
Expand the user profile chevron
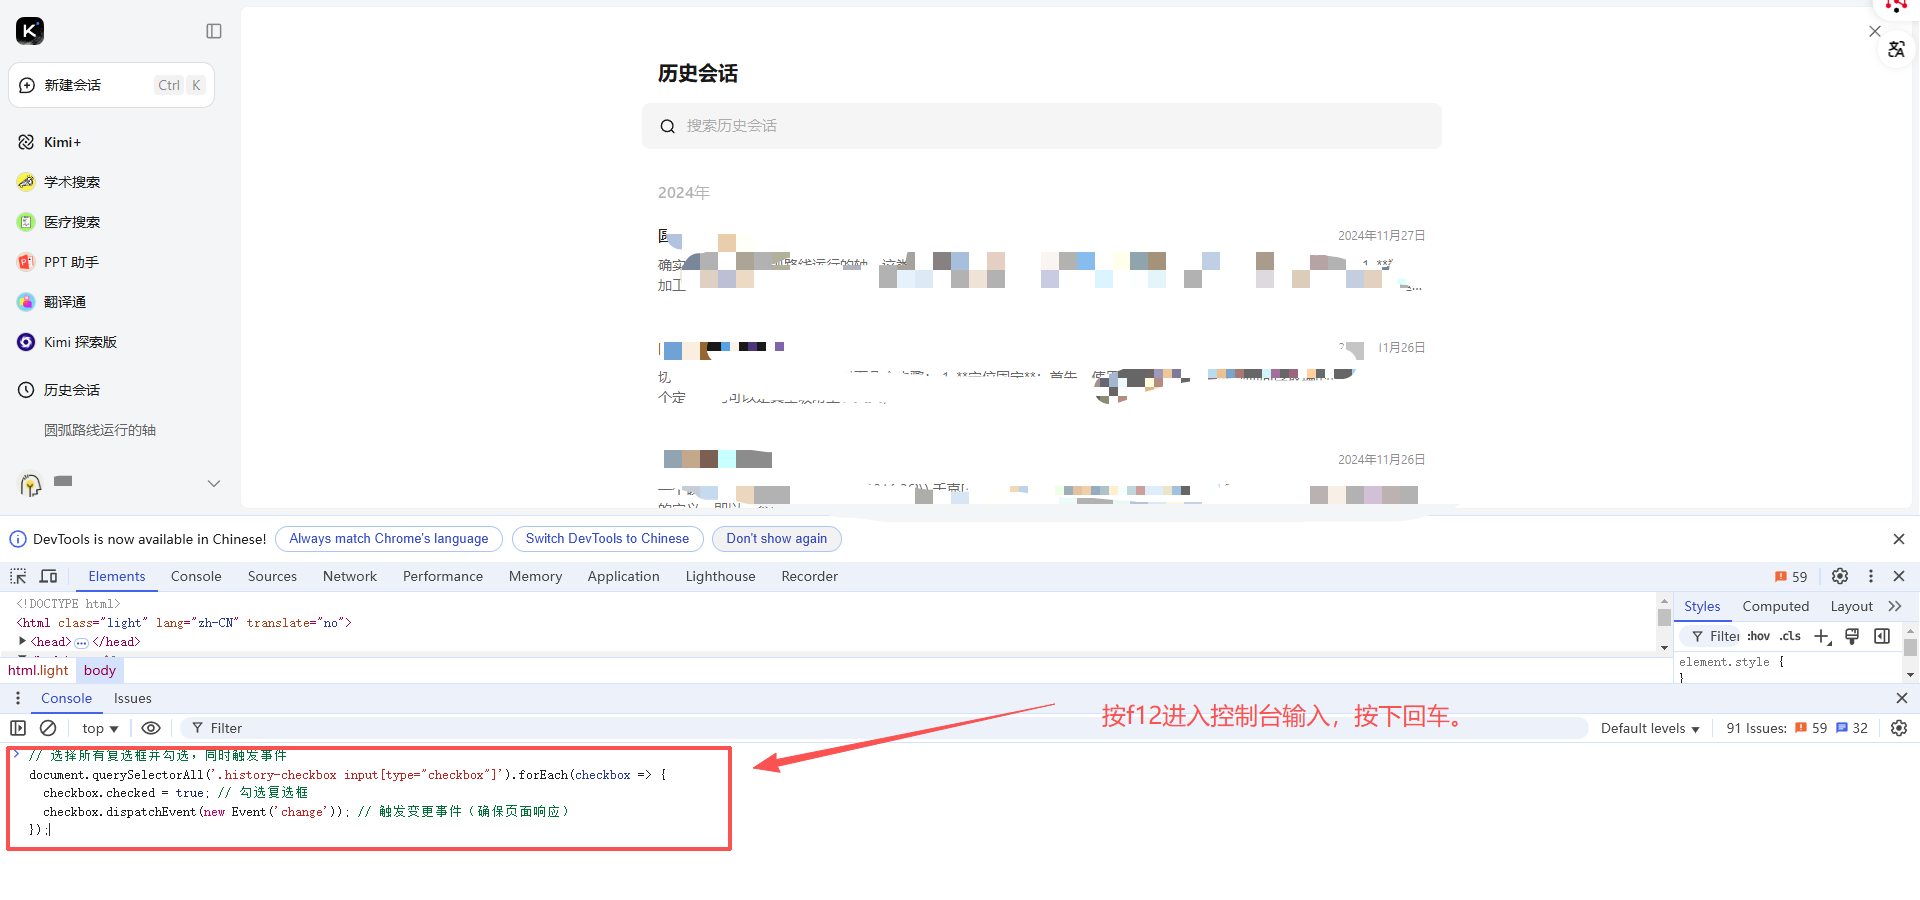pyautogui.click(x=214, y=483)
